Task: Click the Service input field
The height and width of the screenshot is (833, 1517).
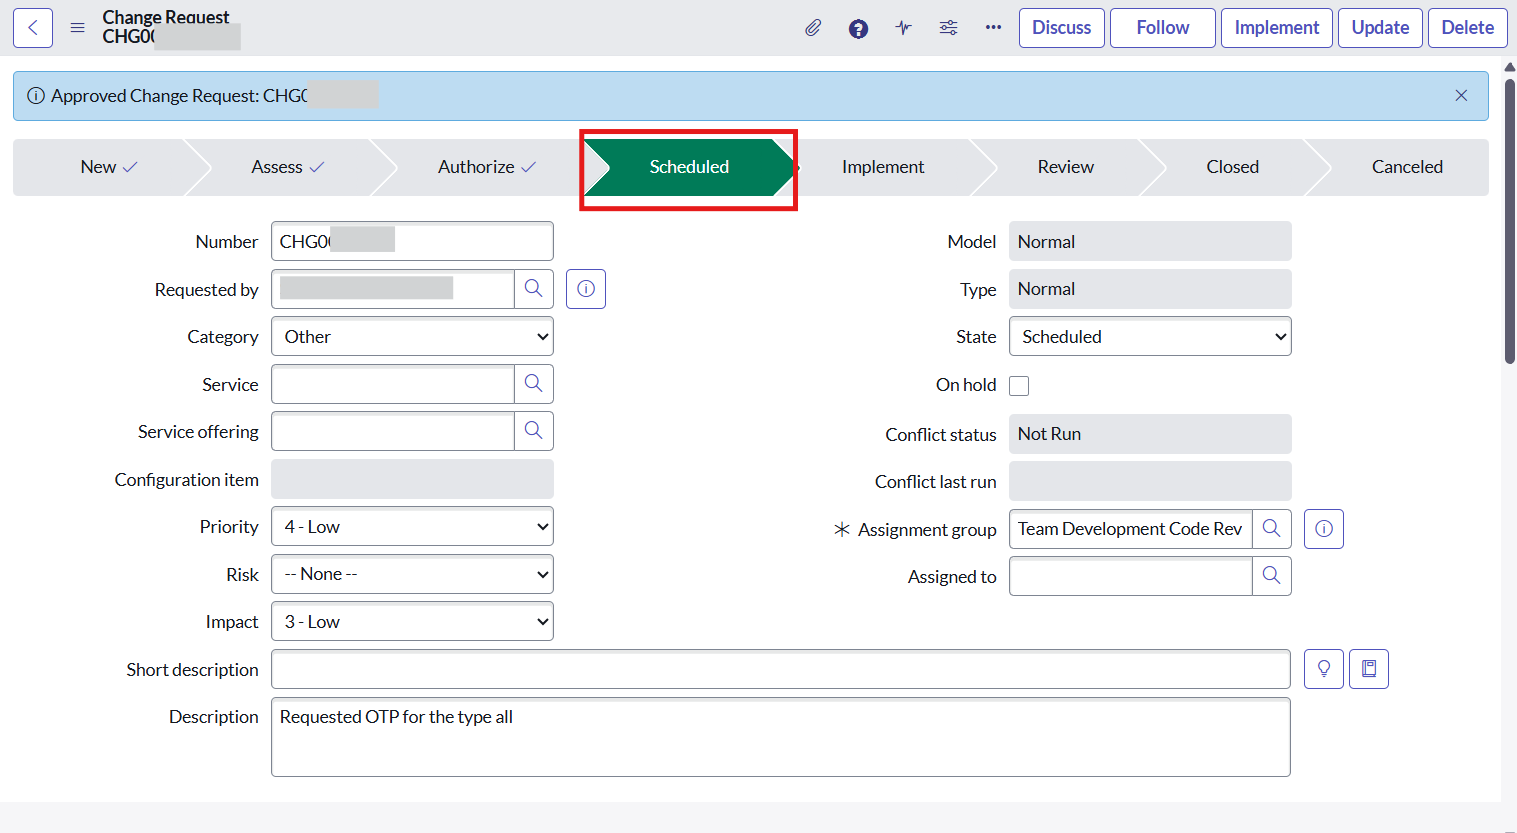Action: (393, 384)
